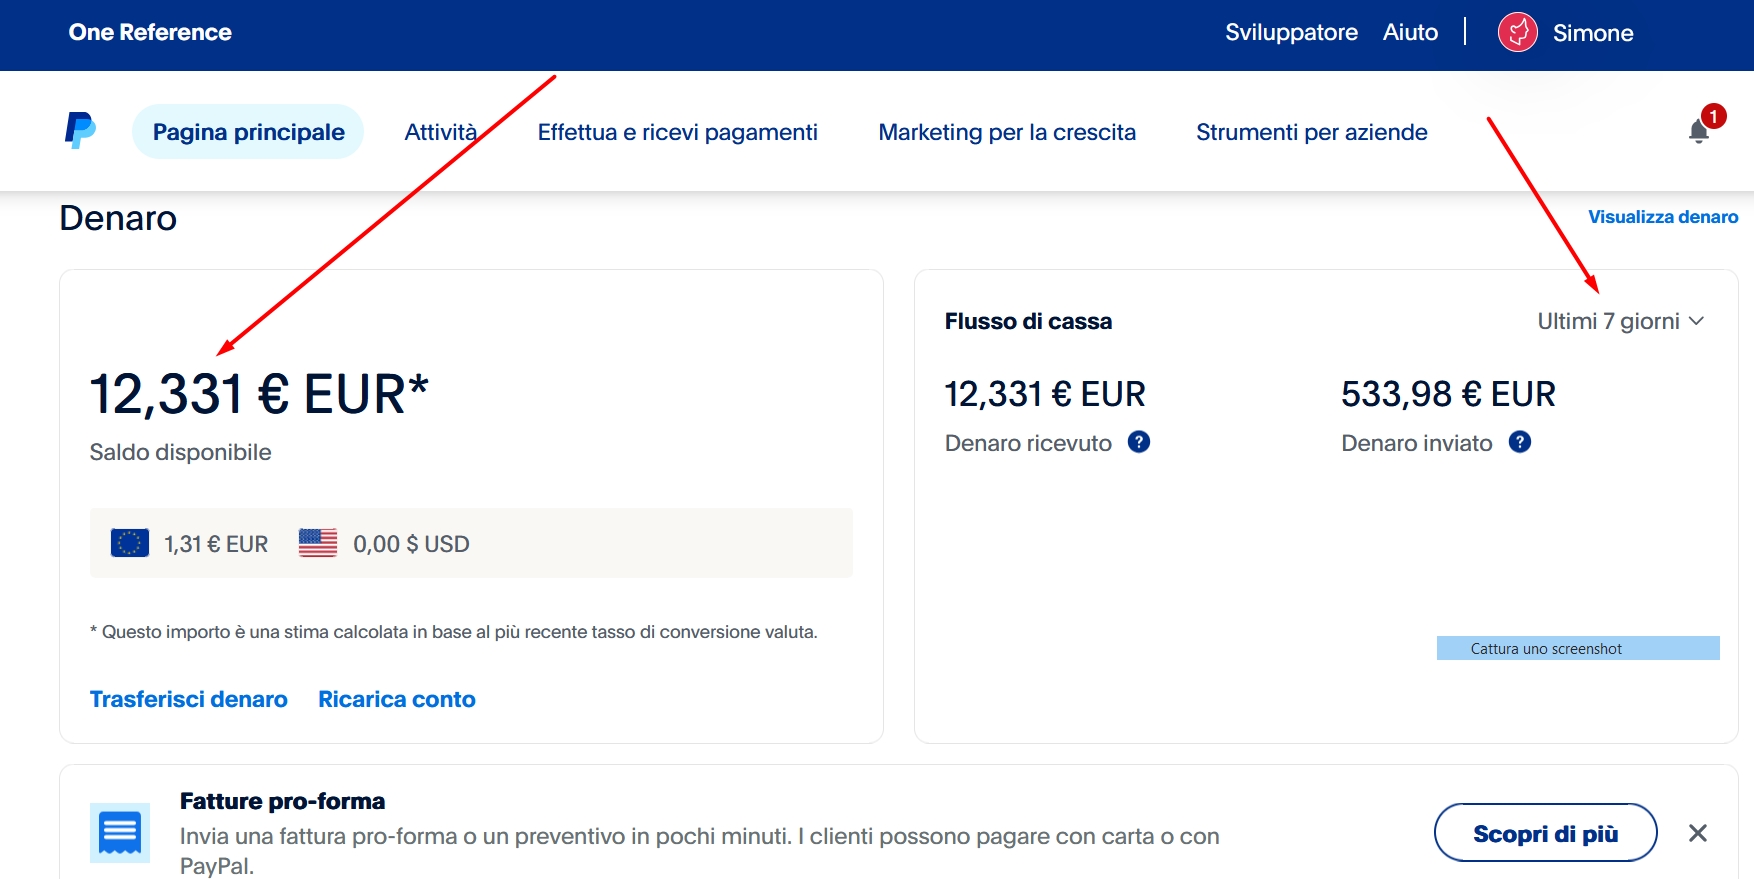Open Marketing per la crescita menu
1754x879 pixels.
point(1006,132)
